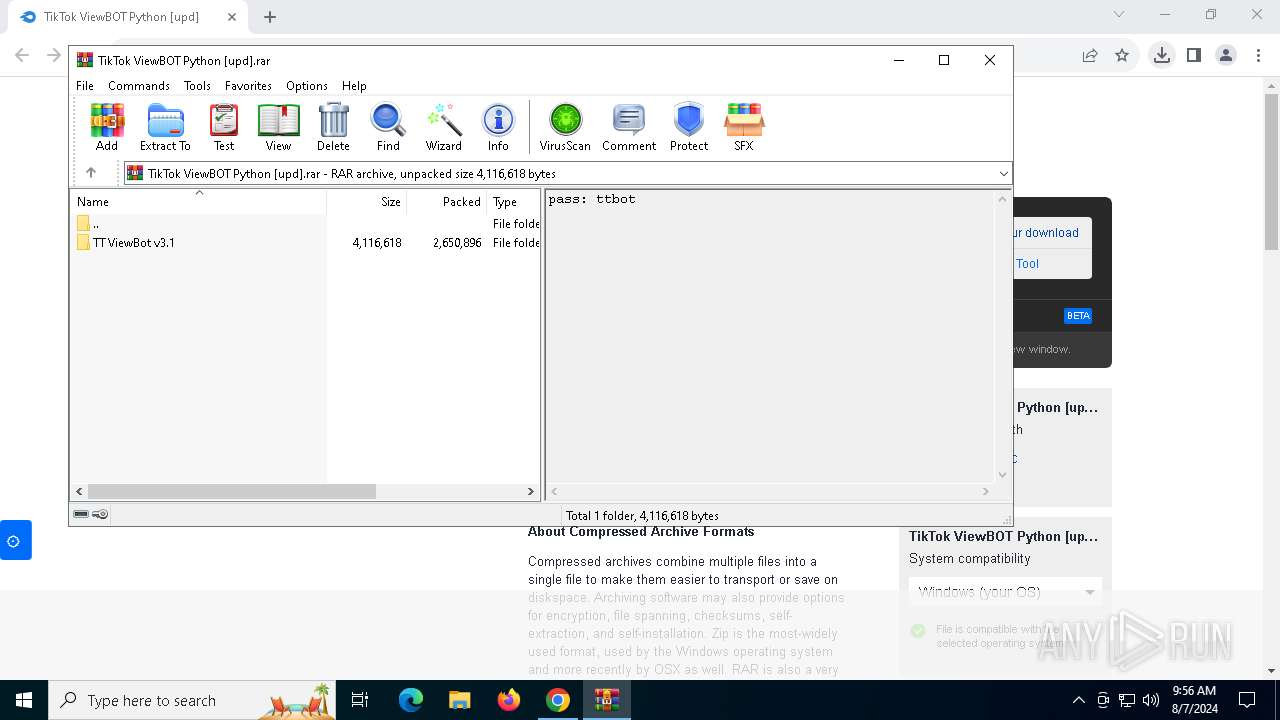
Task: Go up one folder level arrow
Action: [x=91, y=173]
